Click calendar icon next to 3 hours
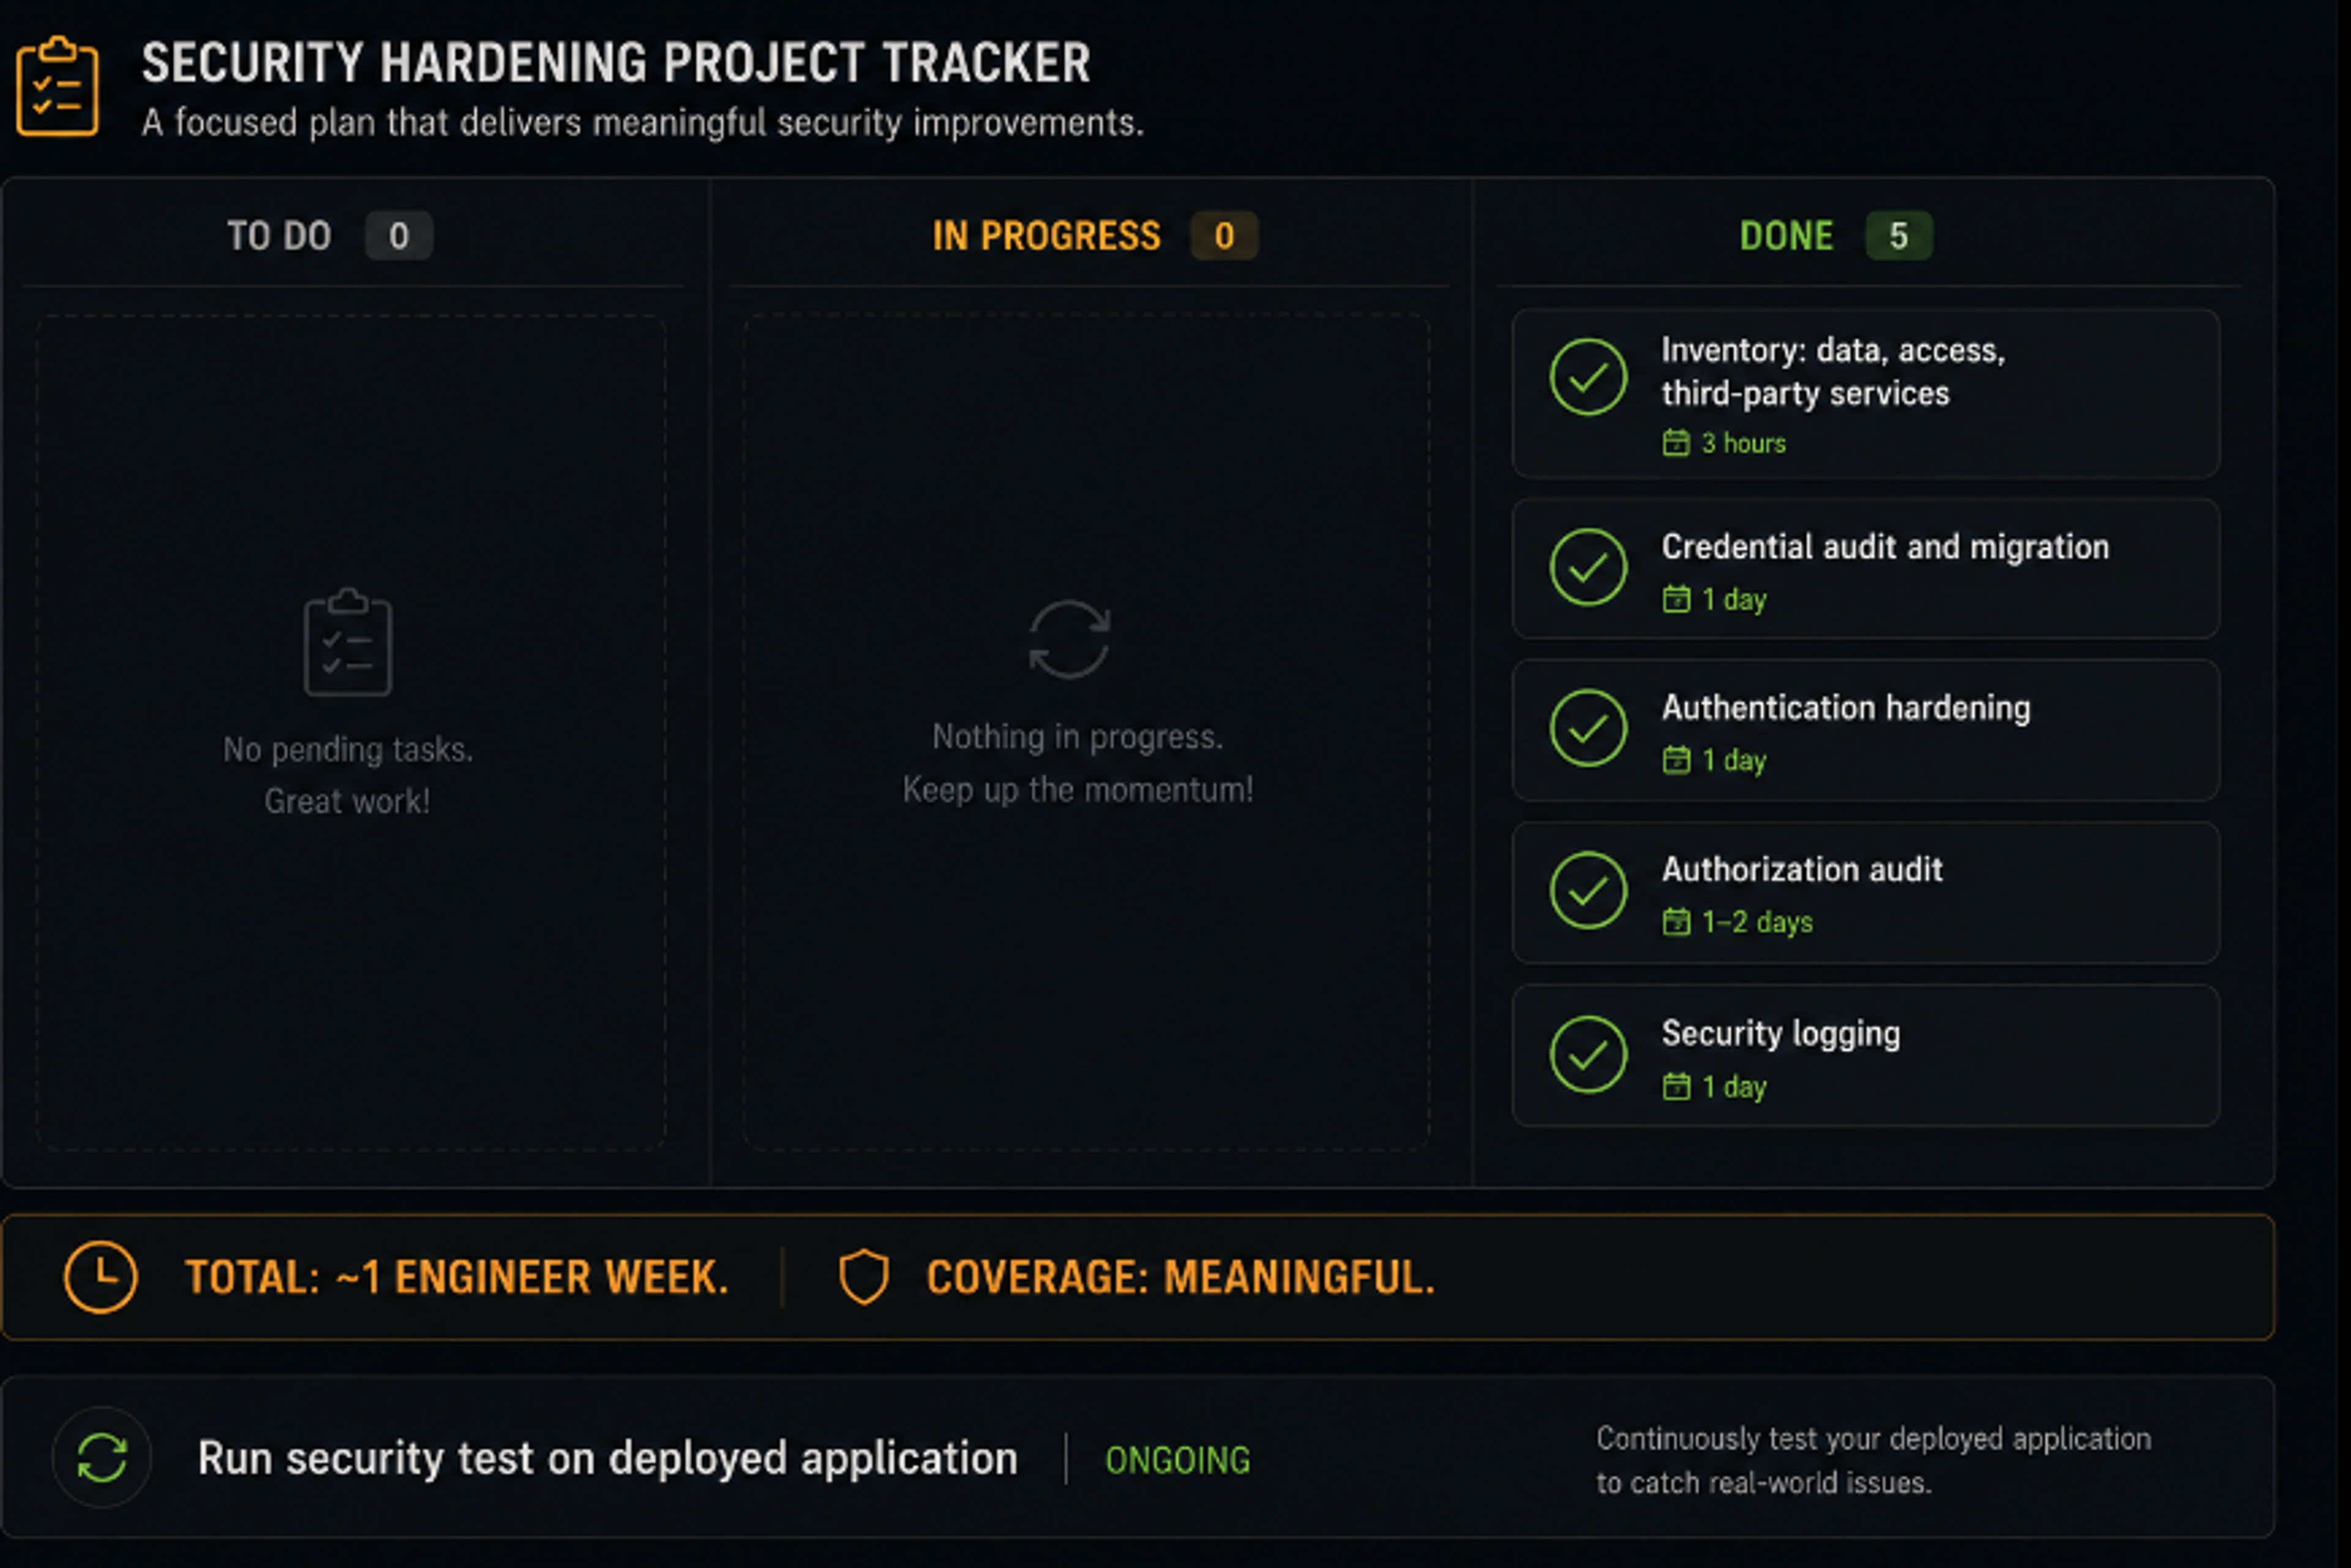This screenshot has height=1568, width=2351. pyautogui.click(x=1676, y=442)
